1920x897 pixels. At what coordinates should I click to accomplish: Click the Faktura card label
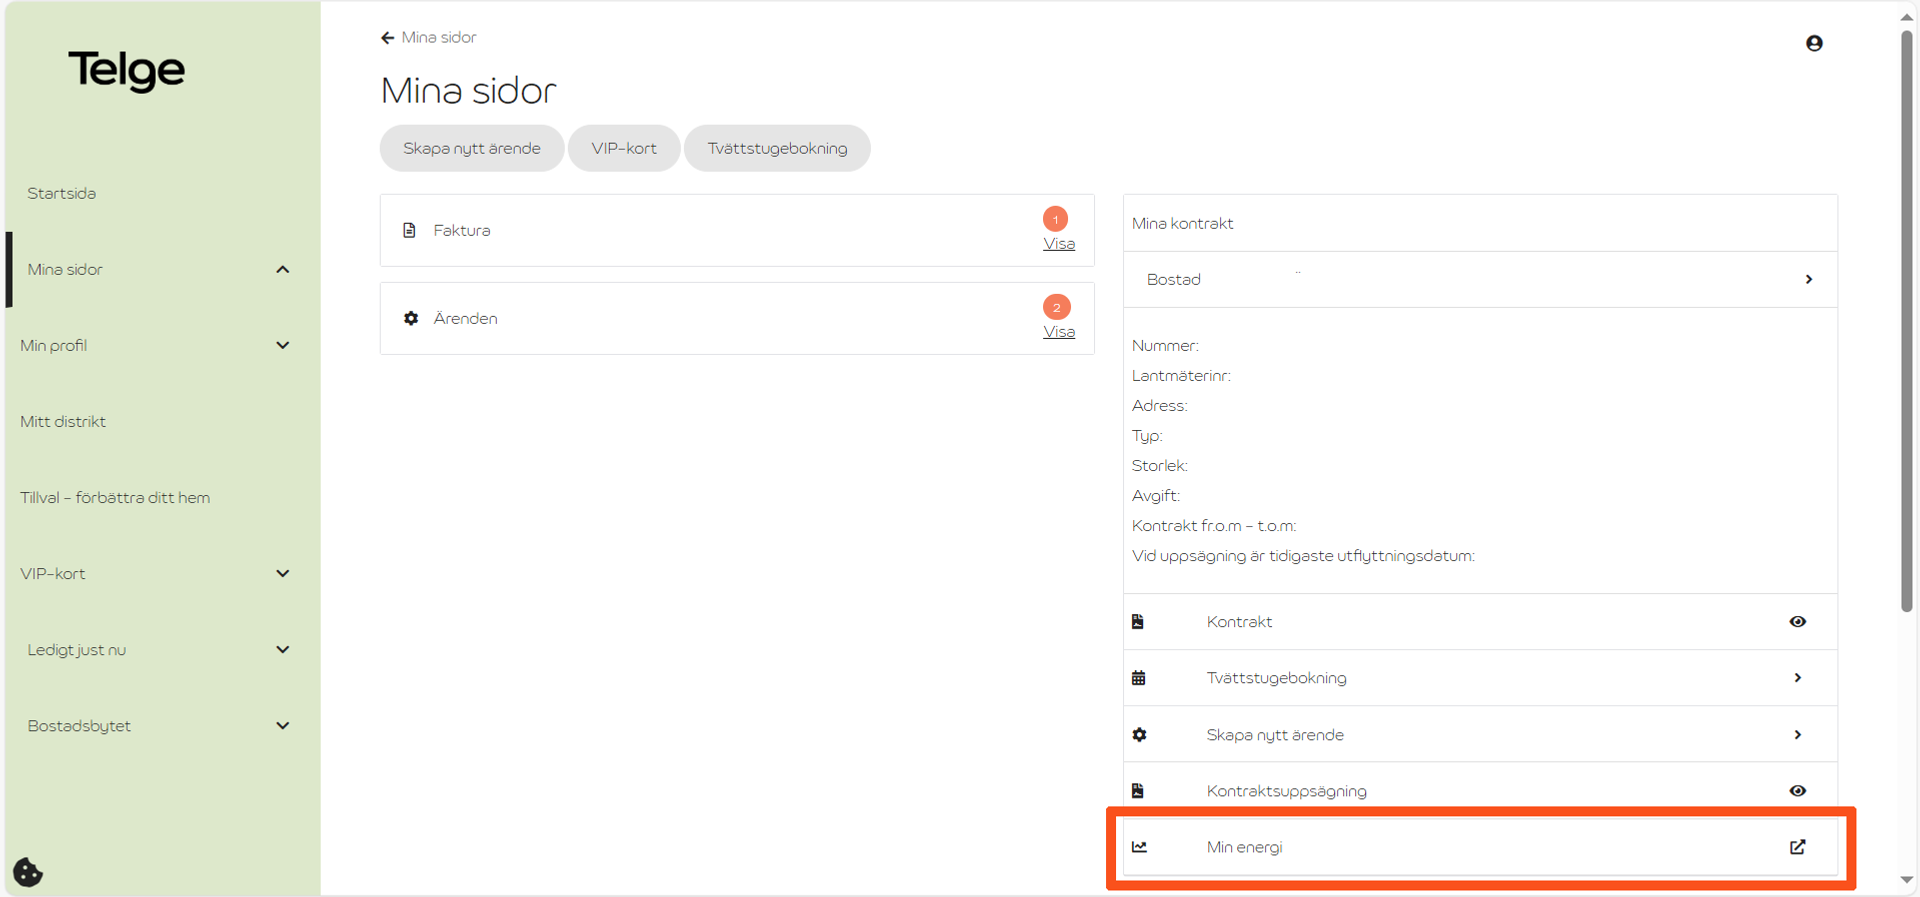(x=462, y=230)
